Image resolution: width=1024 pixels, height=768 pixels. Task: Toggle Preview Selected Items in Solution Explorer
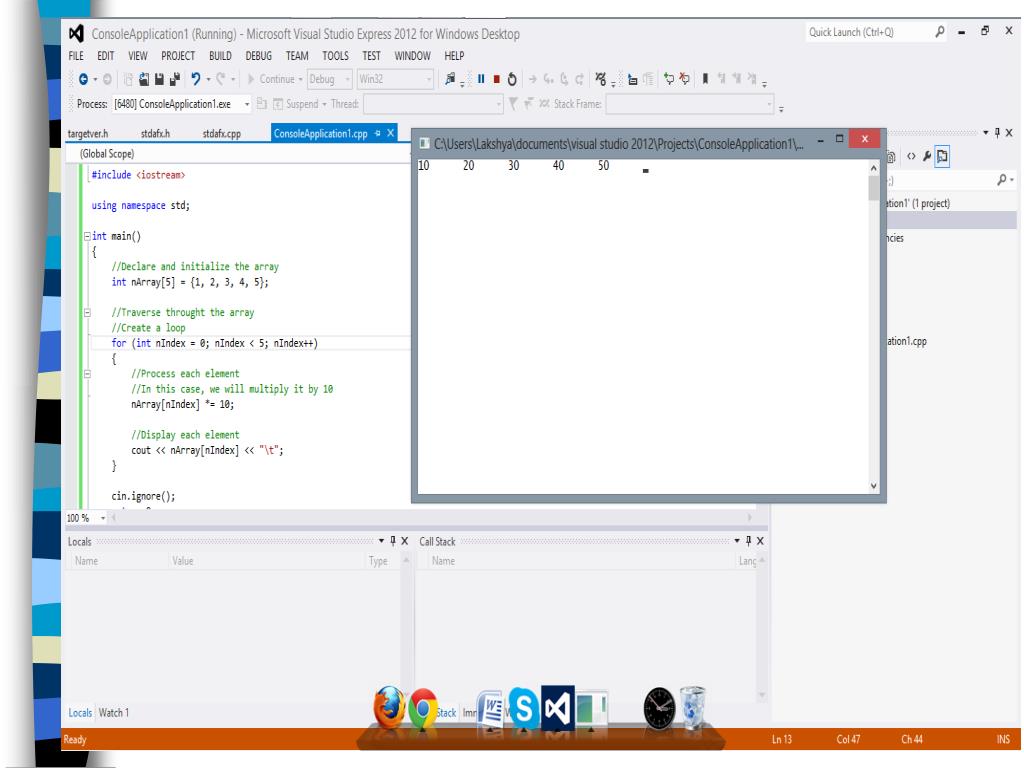(942, 156)
